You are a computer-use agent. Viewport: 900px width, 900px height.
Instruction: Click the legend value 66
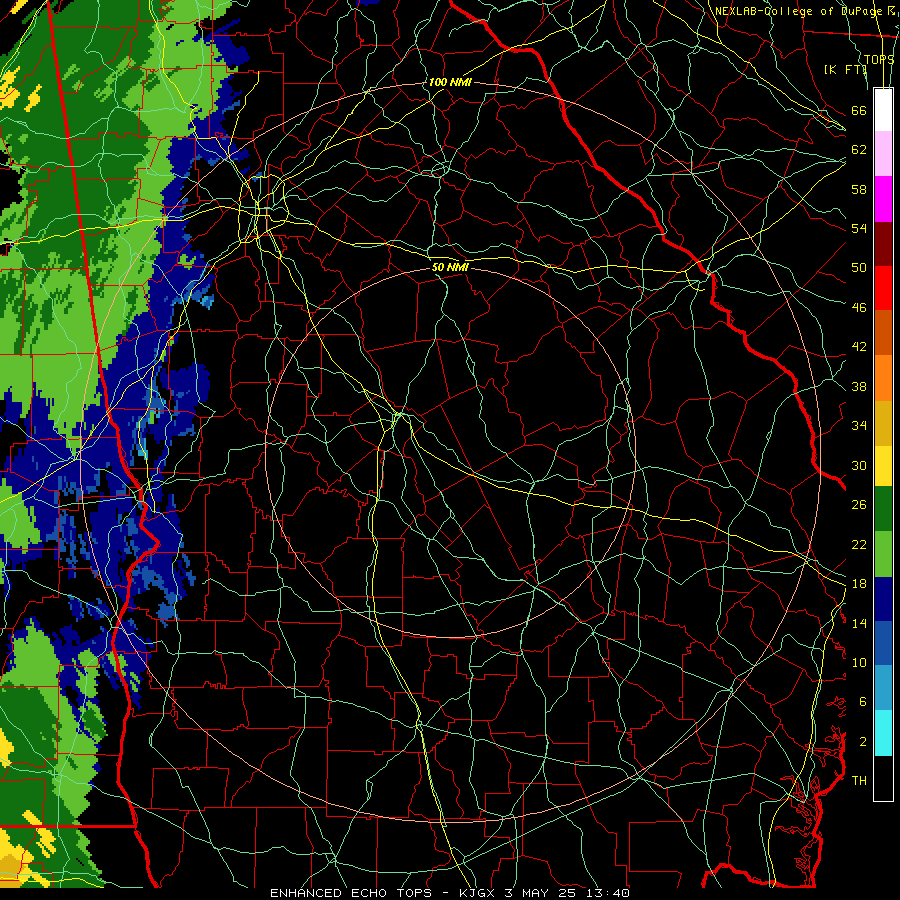859,110
